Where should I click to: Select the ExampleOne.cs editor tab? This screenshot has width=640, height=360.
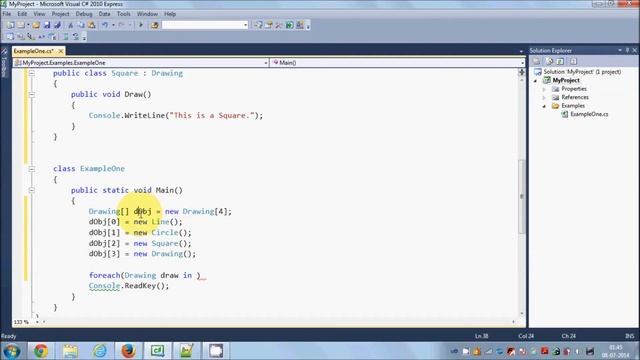pos(33,51)
